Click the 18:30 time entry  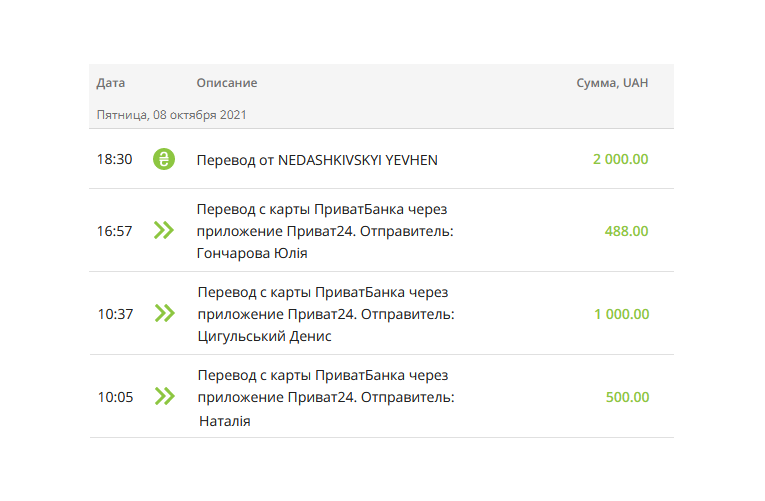pos(115,159)
